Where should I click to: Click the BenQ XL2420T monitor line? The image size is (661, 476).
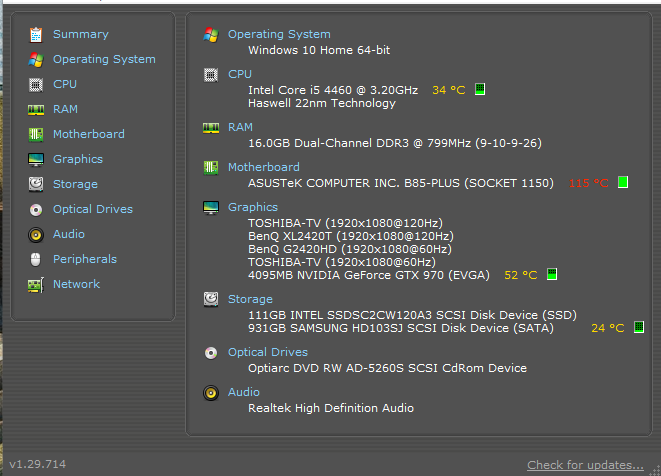pyautogui.click(x=351, y=236)
